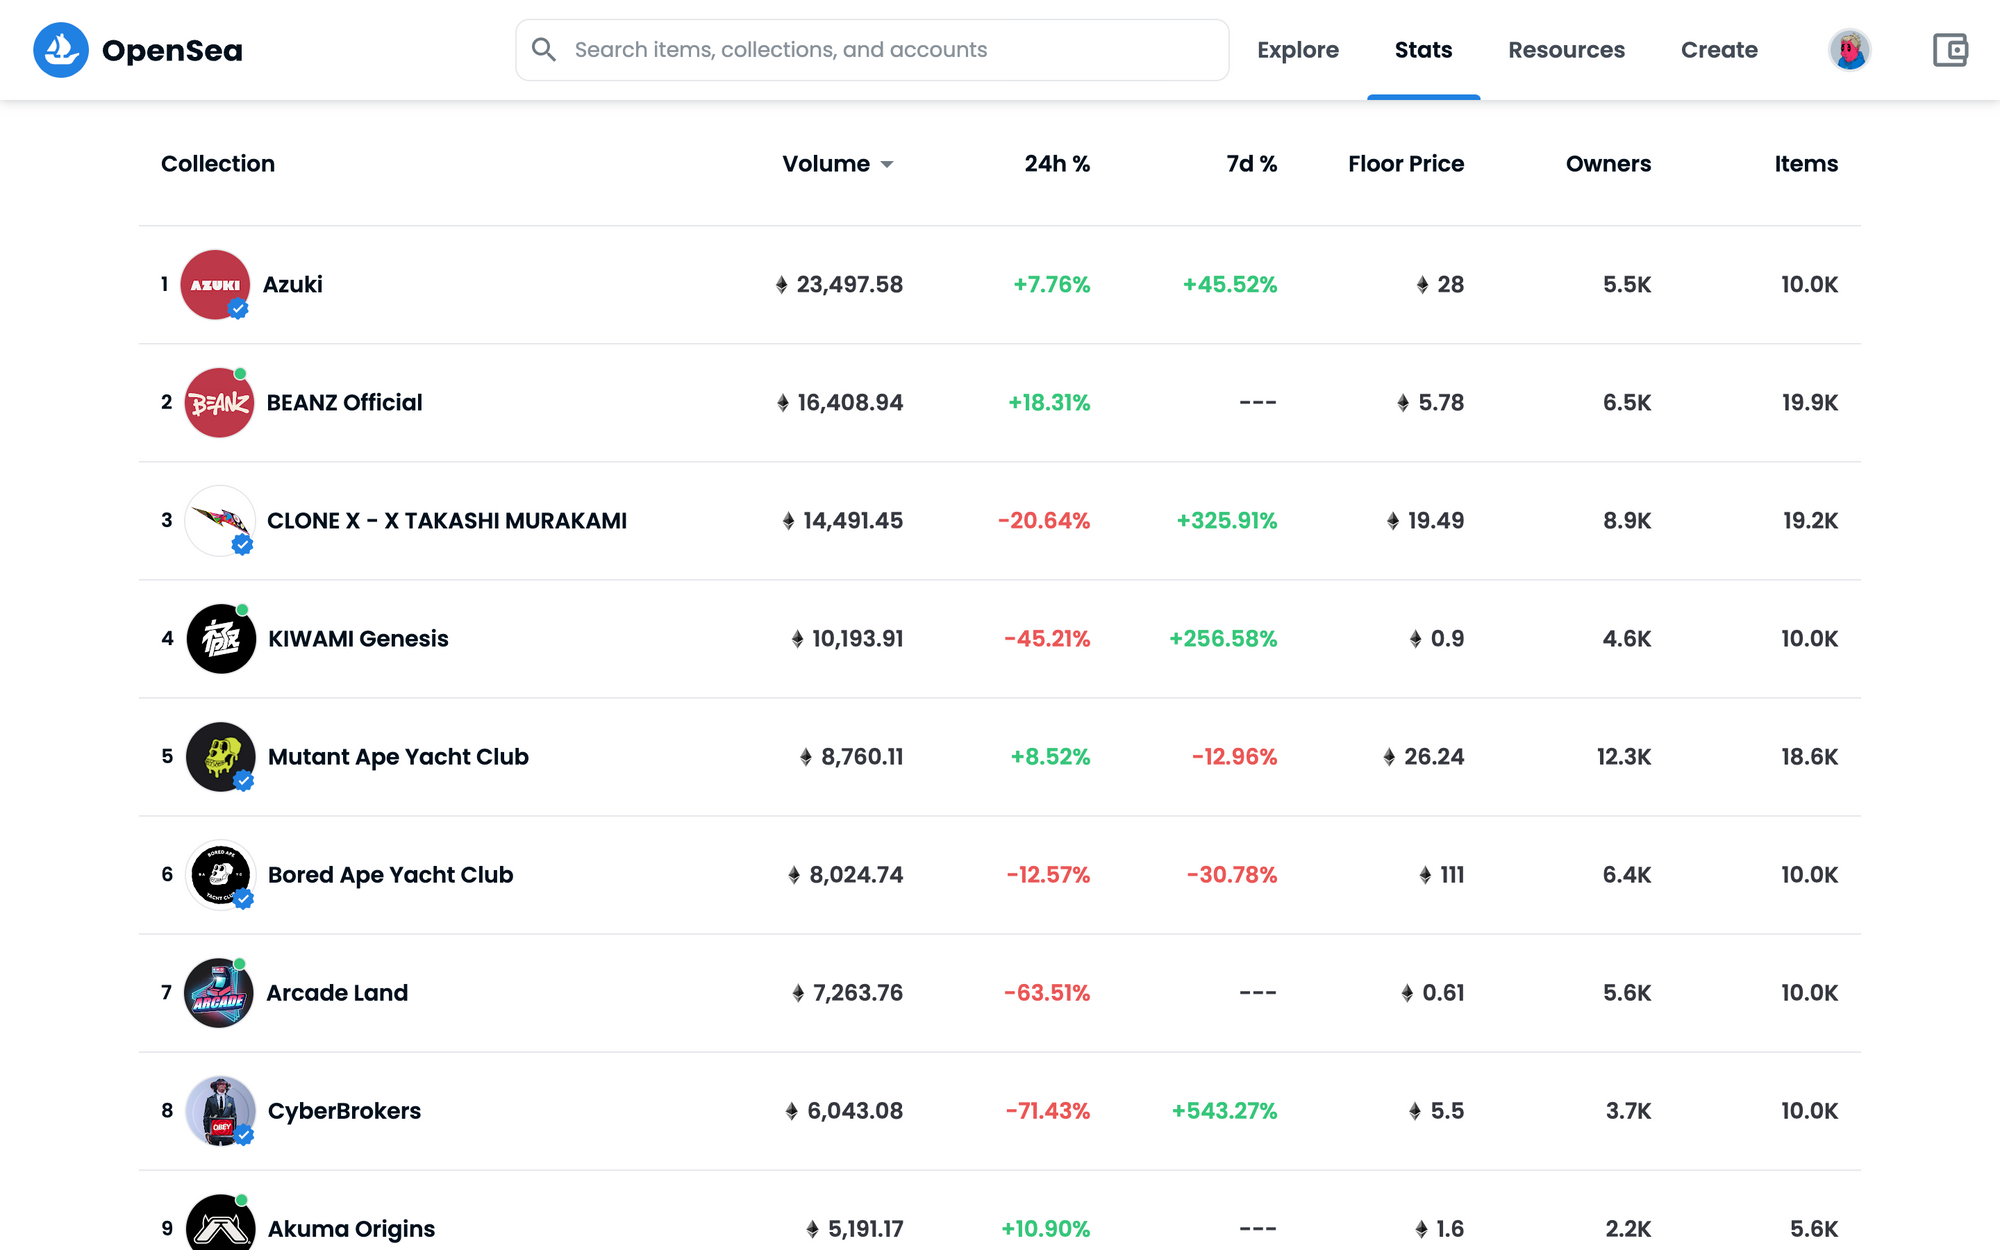Viewport: 2000px width, 1250px height.
Task: Open the Explore menu
Action: 1297,50
